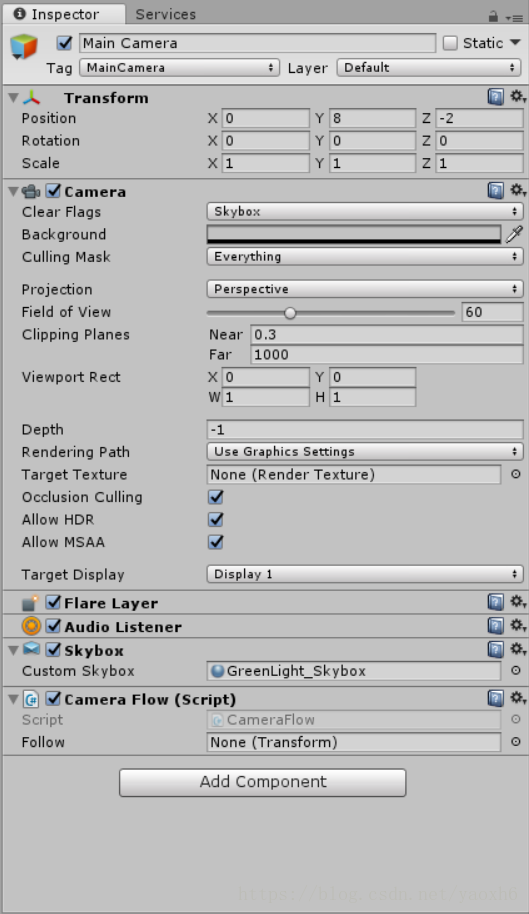This screenshot has height=914, width=529.
Task: Open the Inspector panel options menu
Action: tap(514, 17)
